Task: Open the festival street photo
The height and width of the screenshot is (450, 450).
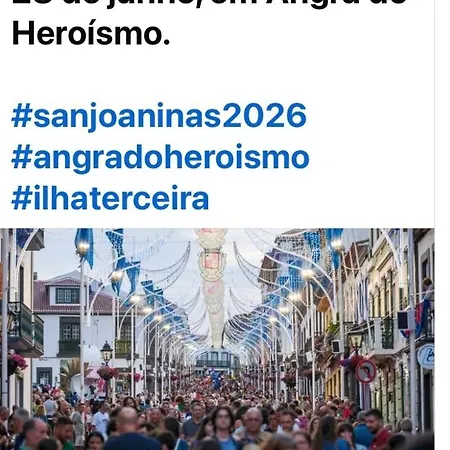Action: [x=217, y=339]
